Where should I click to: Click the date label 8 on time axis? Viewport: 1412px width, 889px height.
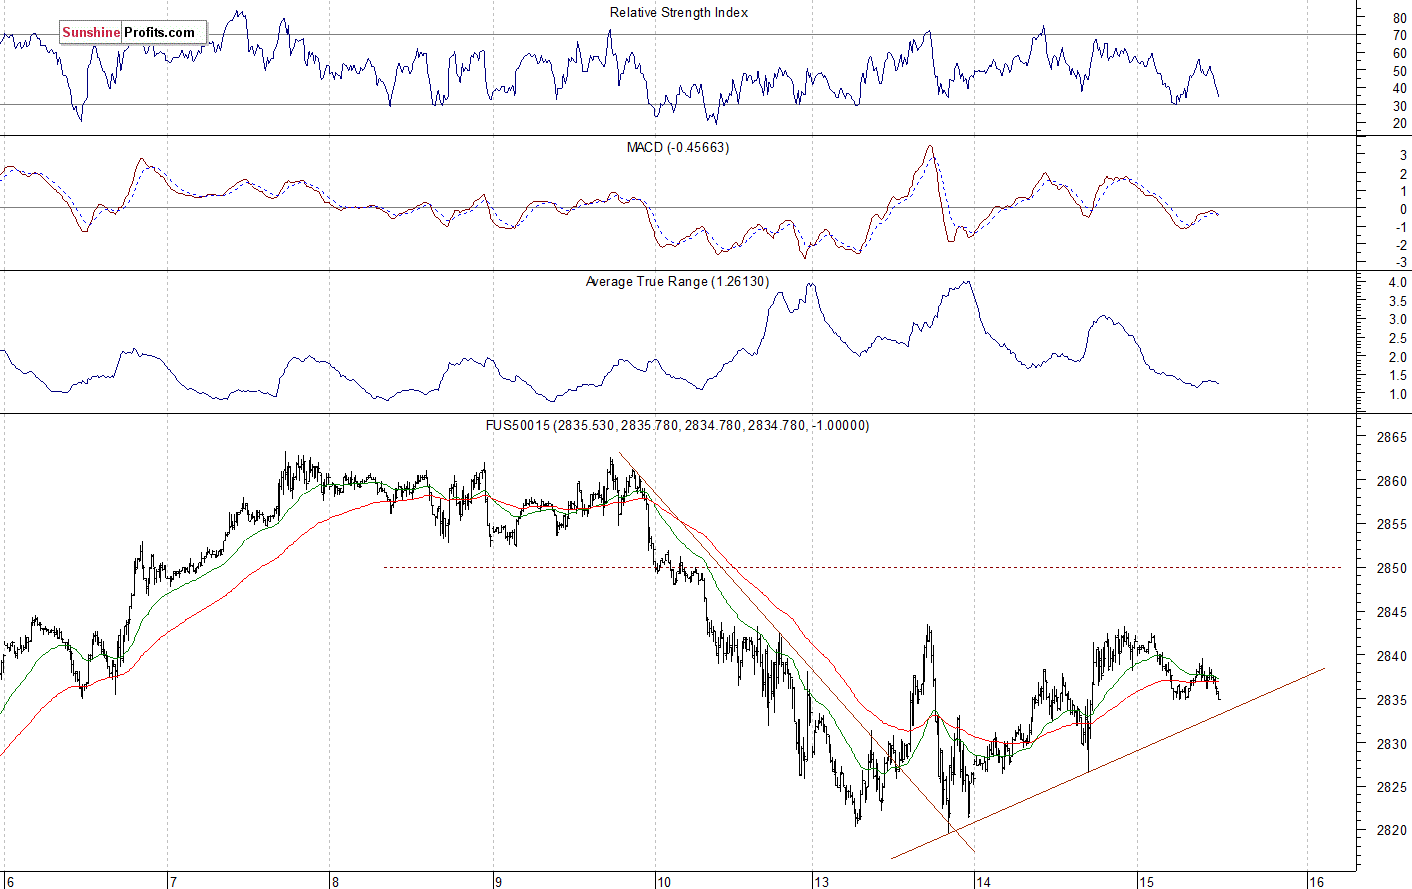pyautogui.click(x=335, y=881)
